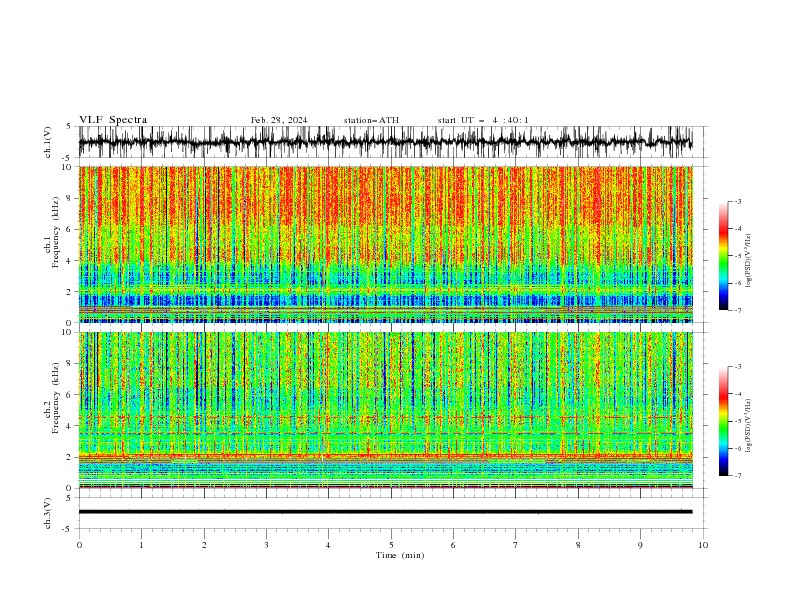Select the date "Feb. 28, 2024"
Viewport: 792px width, 612px height.
279,120
